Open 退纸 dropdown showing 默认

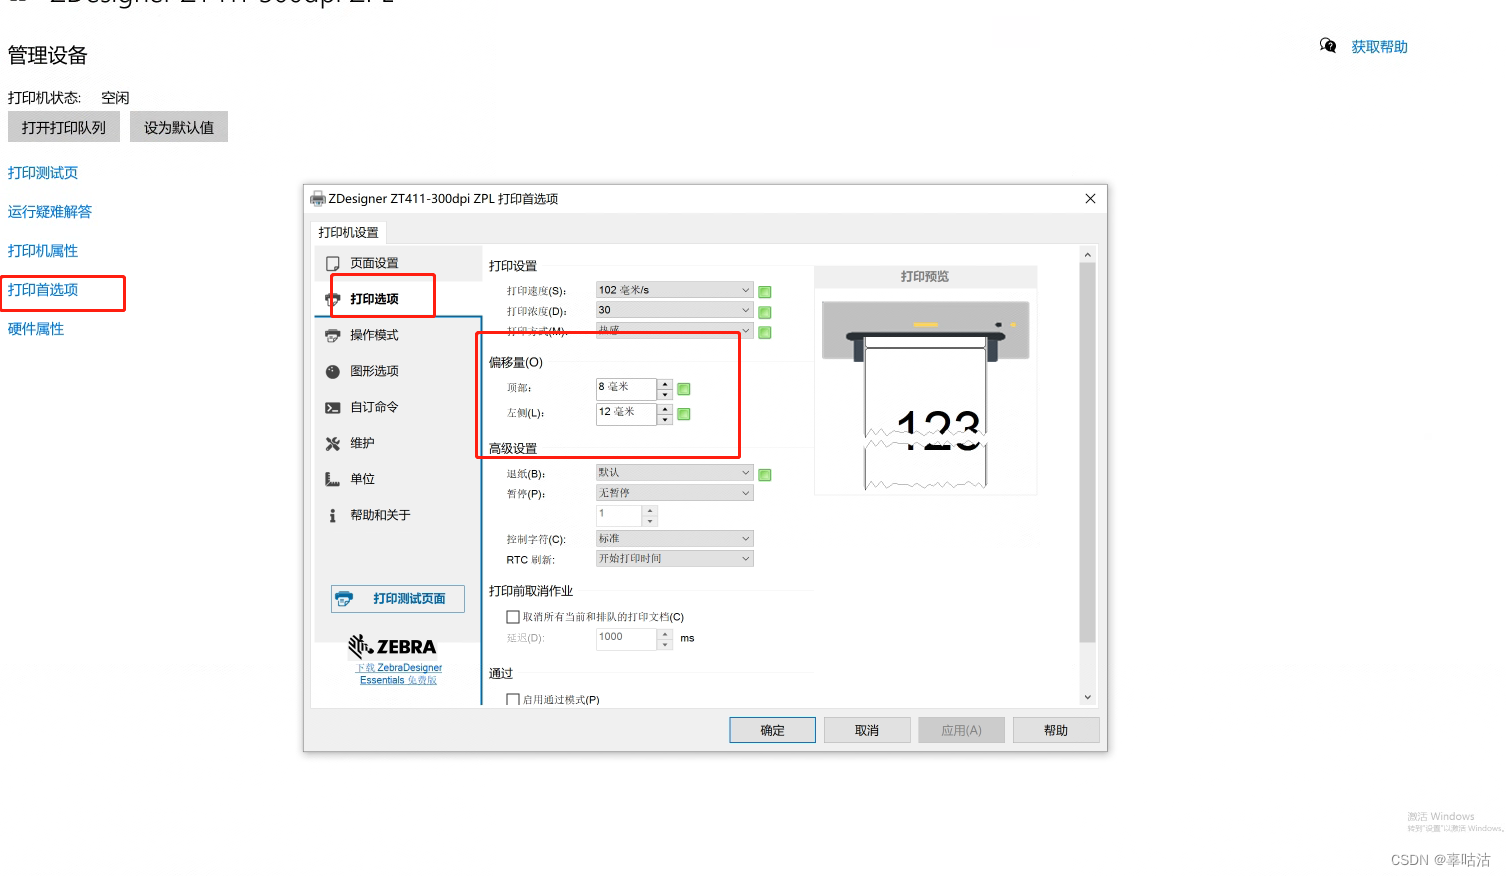click(x=675, y=473)
